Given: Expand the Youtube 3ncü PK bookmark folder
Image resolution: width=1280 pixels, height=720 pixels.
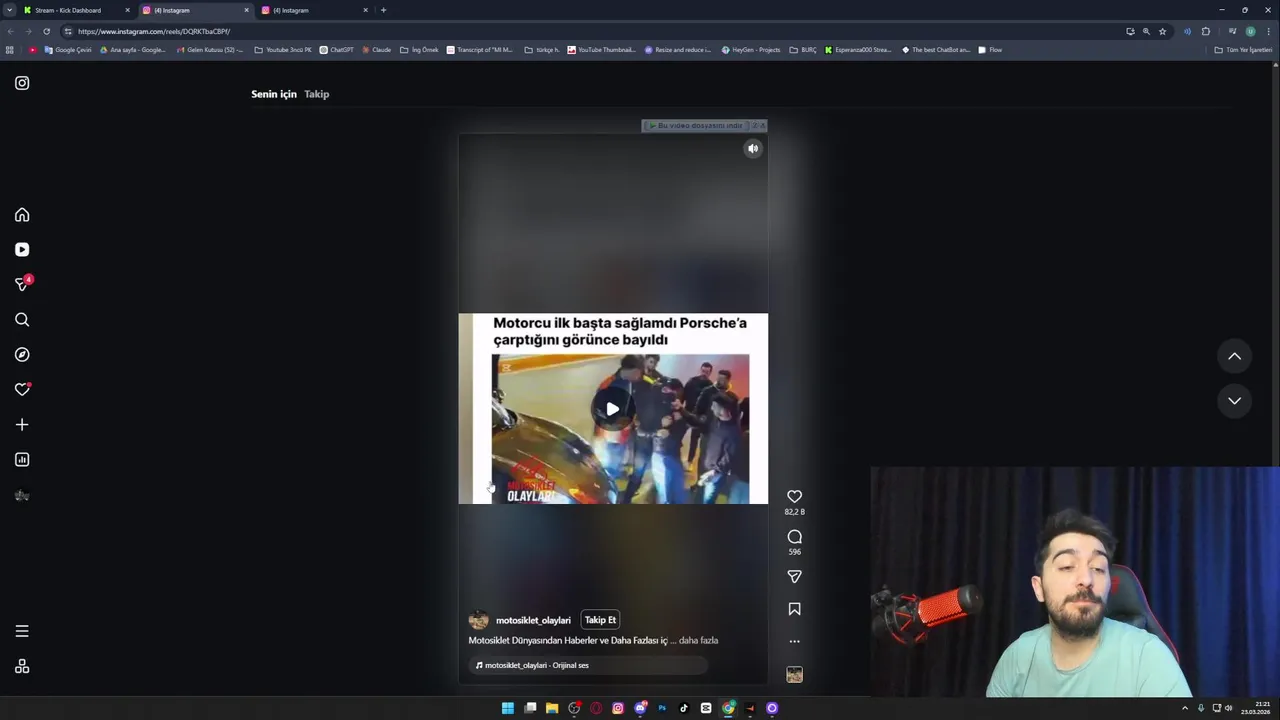Looking at the screenshot, I should point(283,50).
